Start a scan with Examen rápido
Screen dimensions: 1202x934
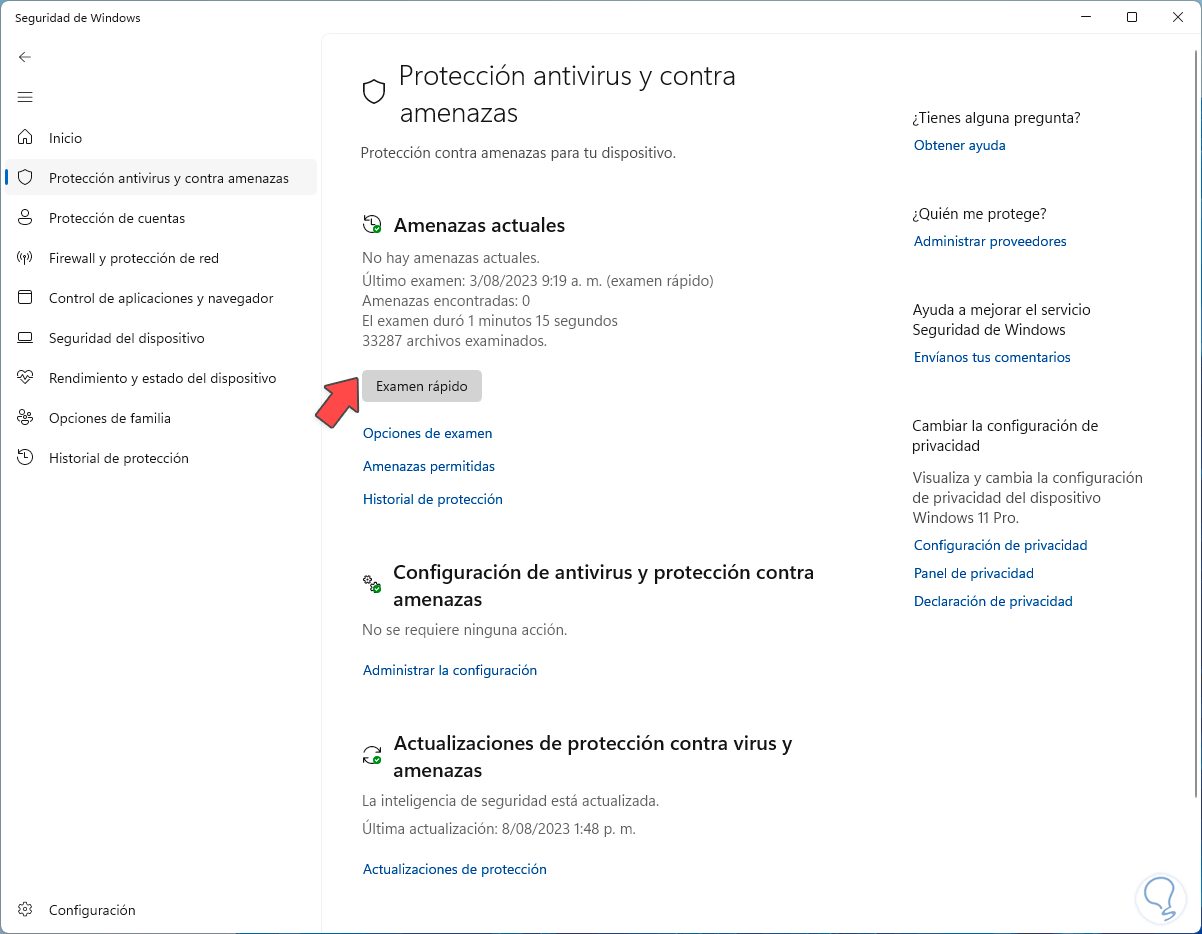[421, 386]
